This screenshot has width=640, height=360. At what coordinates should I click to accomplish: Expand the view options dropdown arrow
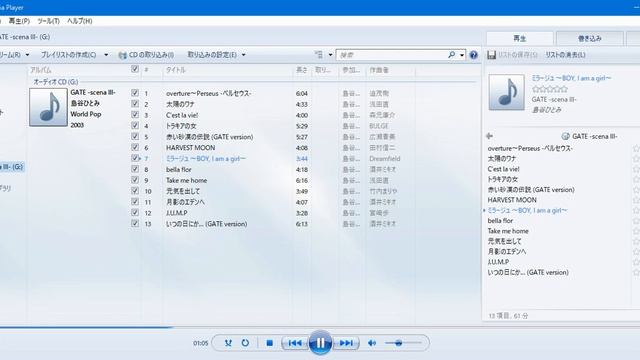click(330, 55)
